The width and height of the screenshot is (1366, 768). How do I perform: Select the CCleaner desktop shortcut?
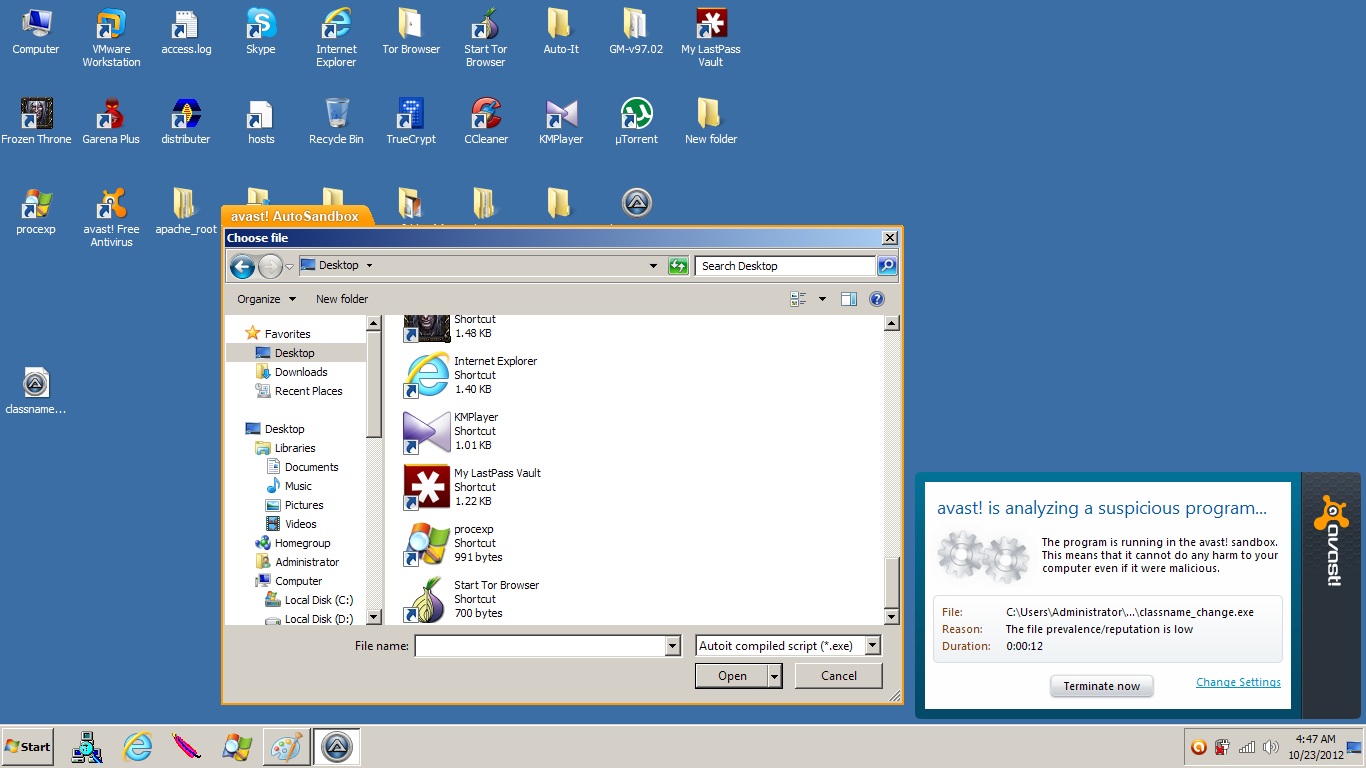pos(486,122)
